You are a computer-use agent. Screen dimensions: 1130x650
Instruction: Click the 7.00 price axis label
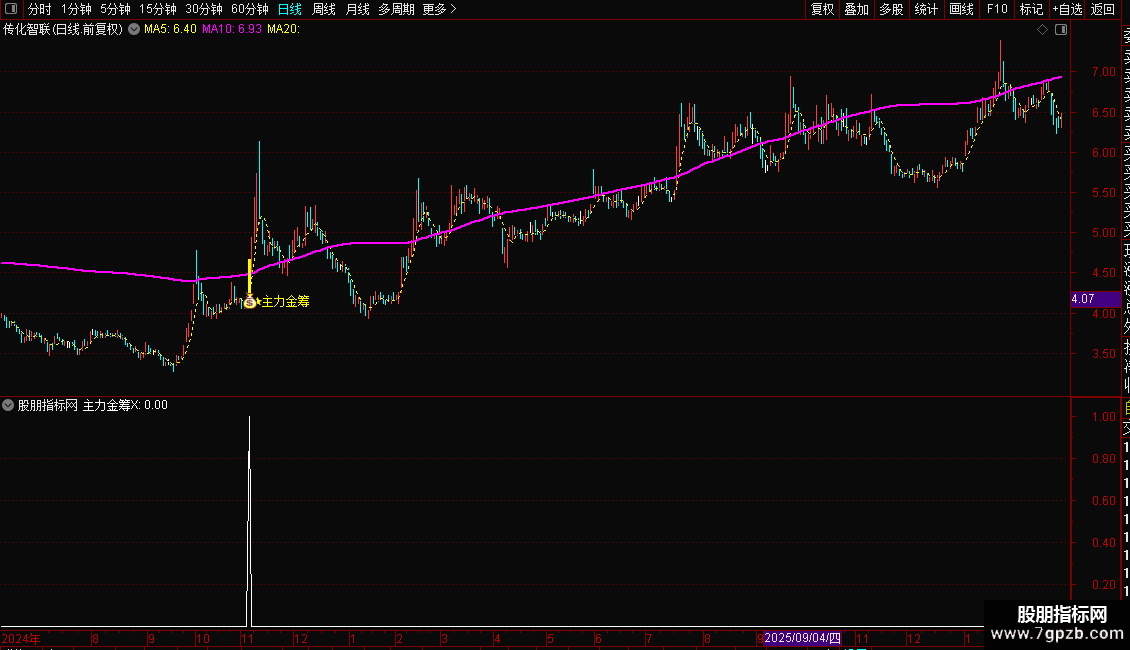click(x=1103, y=72)
